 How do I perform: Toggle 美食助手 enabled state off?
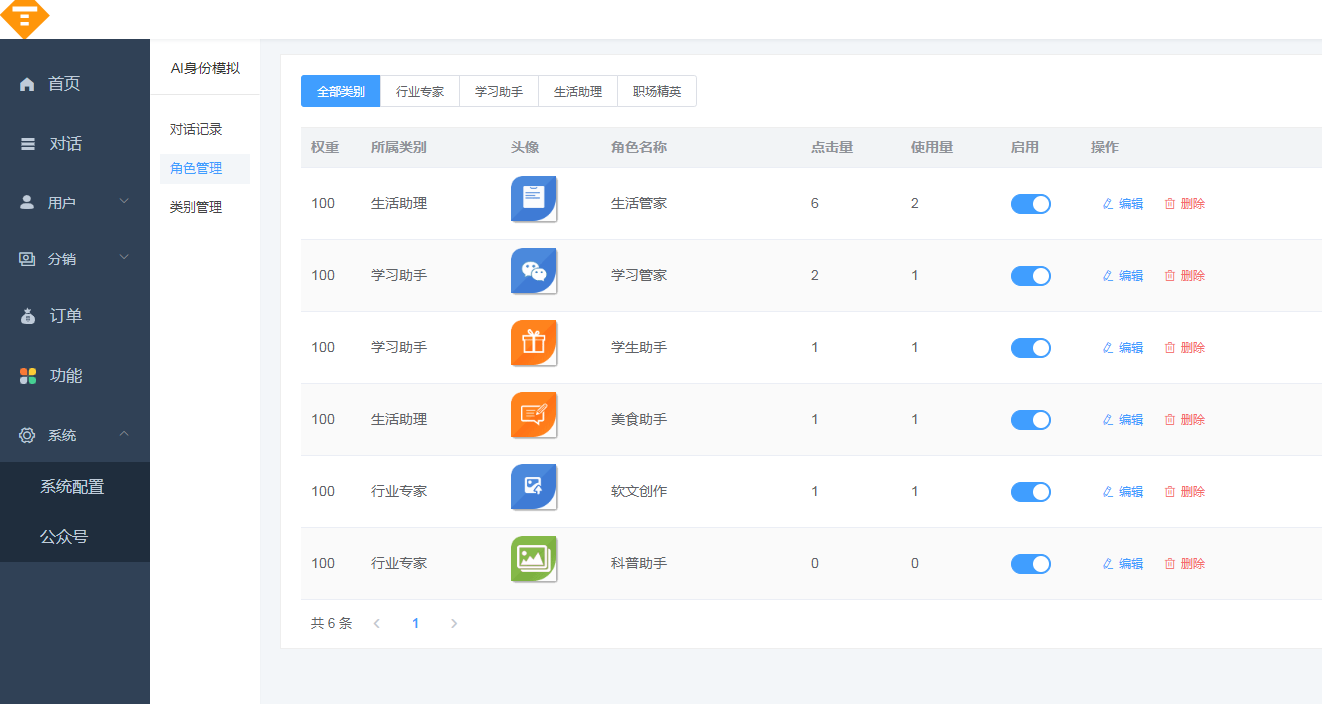click(1031, 419)
